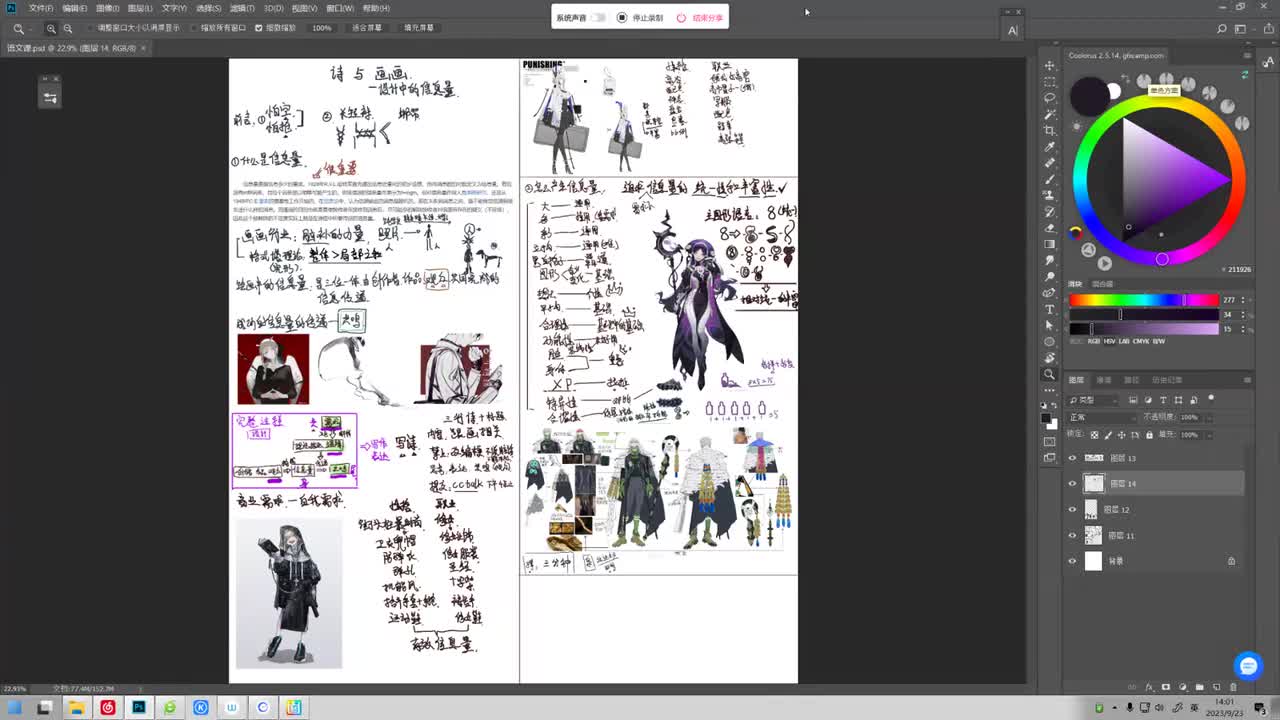Toggle 调整窗口大小以满屏显示 checkbox
Image resolution: width=1280 pixels, height=720 pixels.
coord(88,28)
